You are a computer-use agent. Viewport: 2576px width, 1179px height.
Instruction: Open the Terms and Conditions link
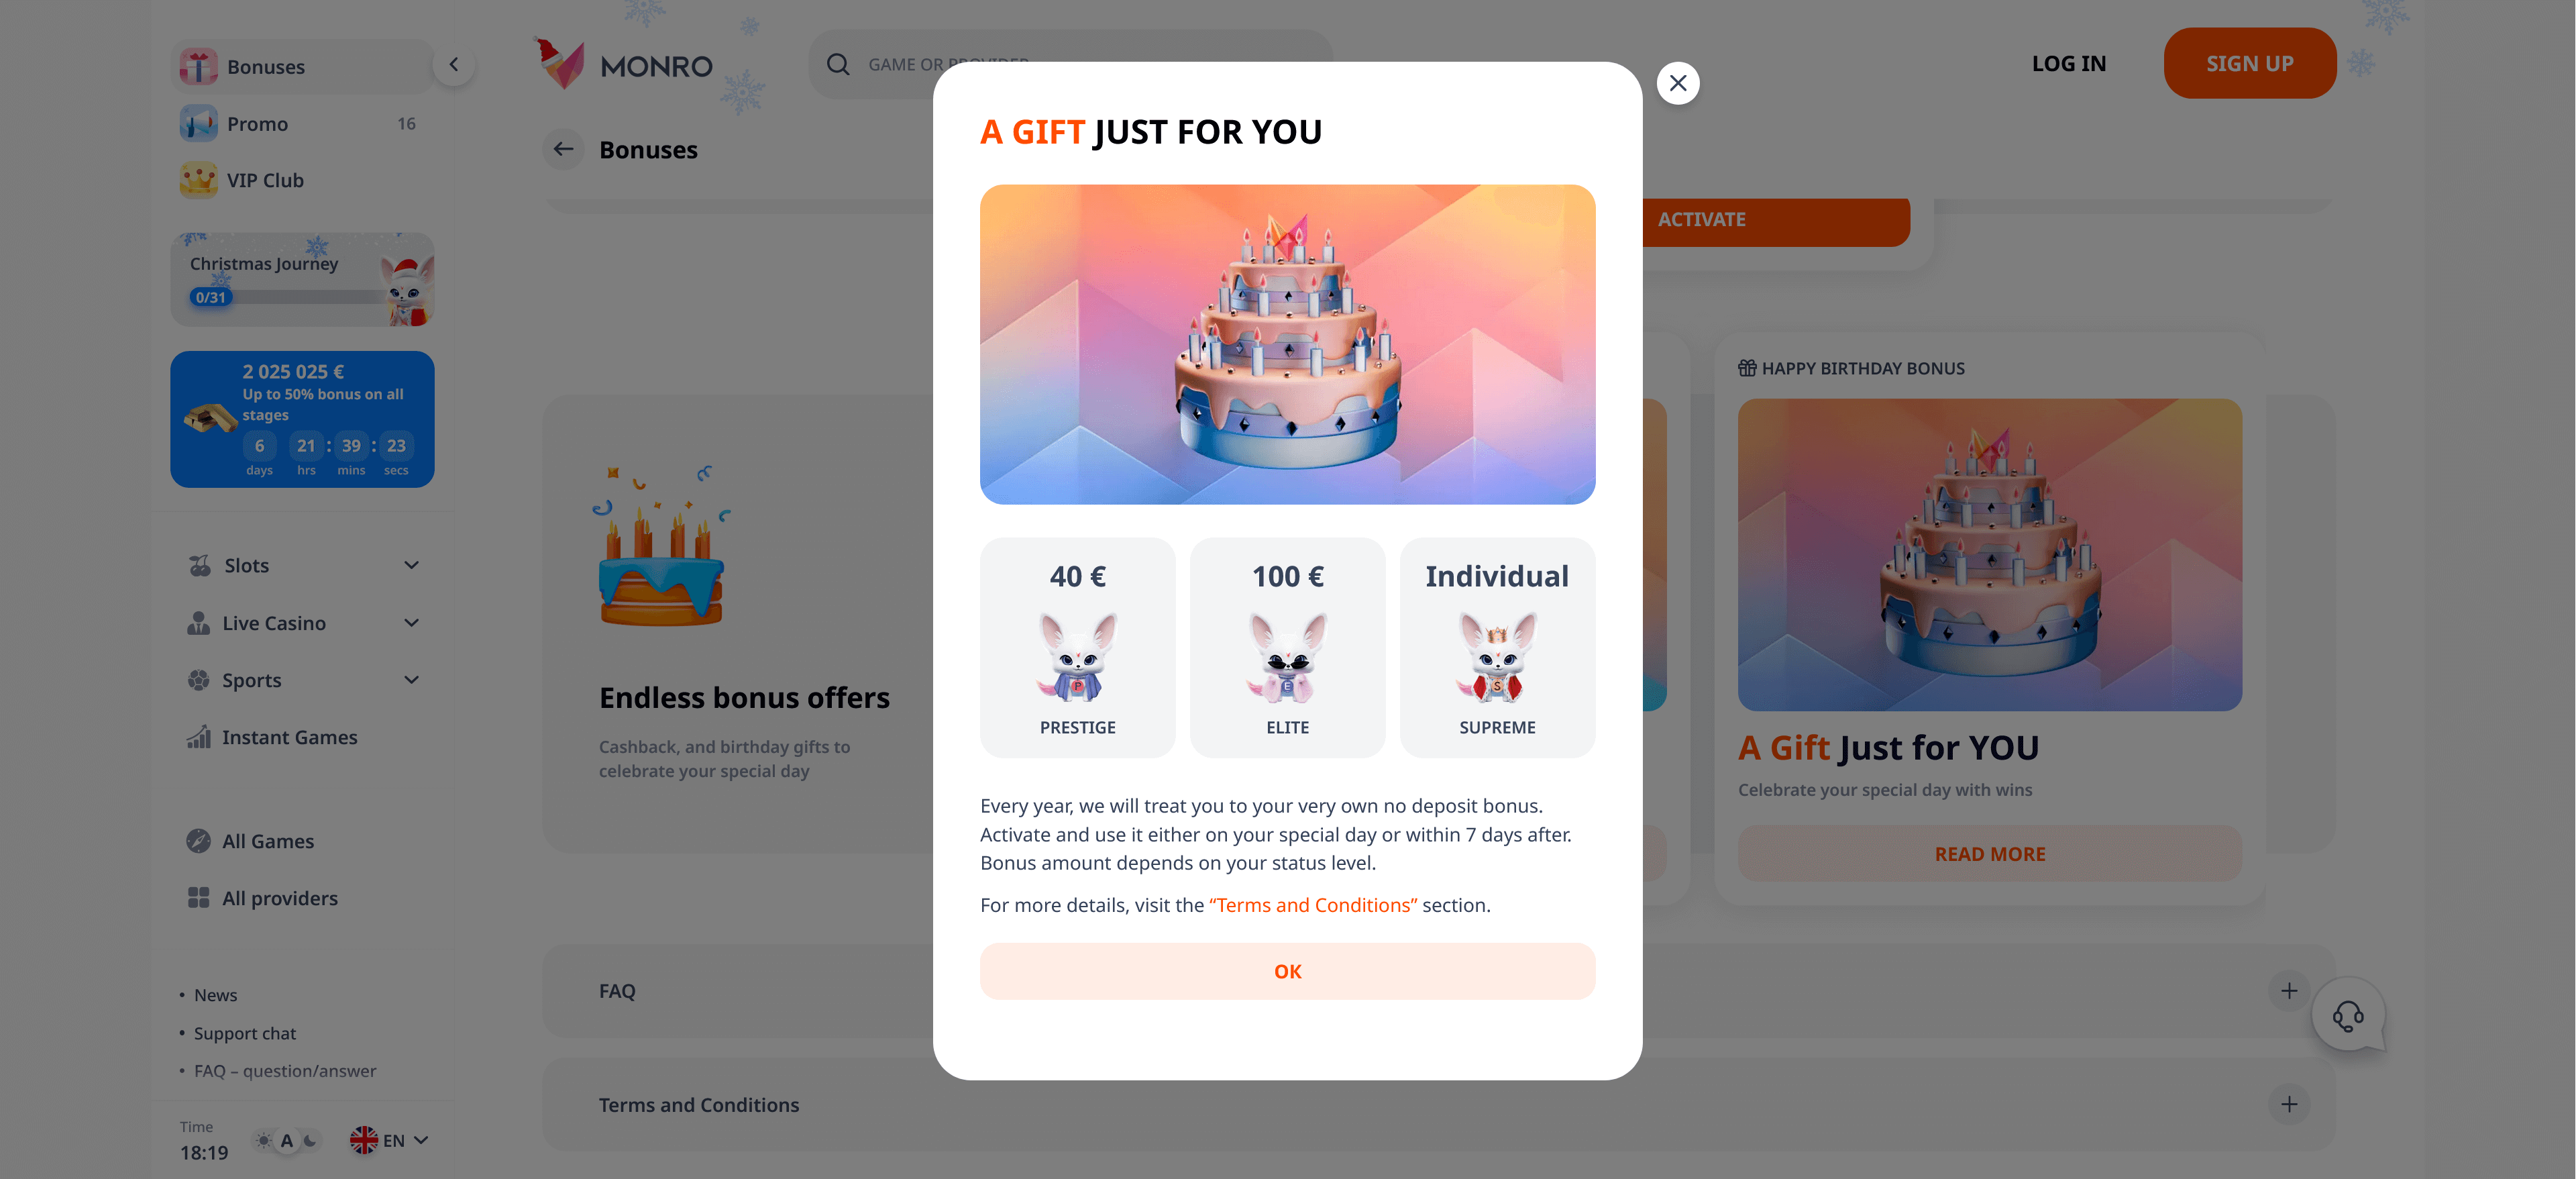(1313, 905)
